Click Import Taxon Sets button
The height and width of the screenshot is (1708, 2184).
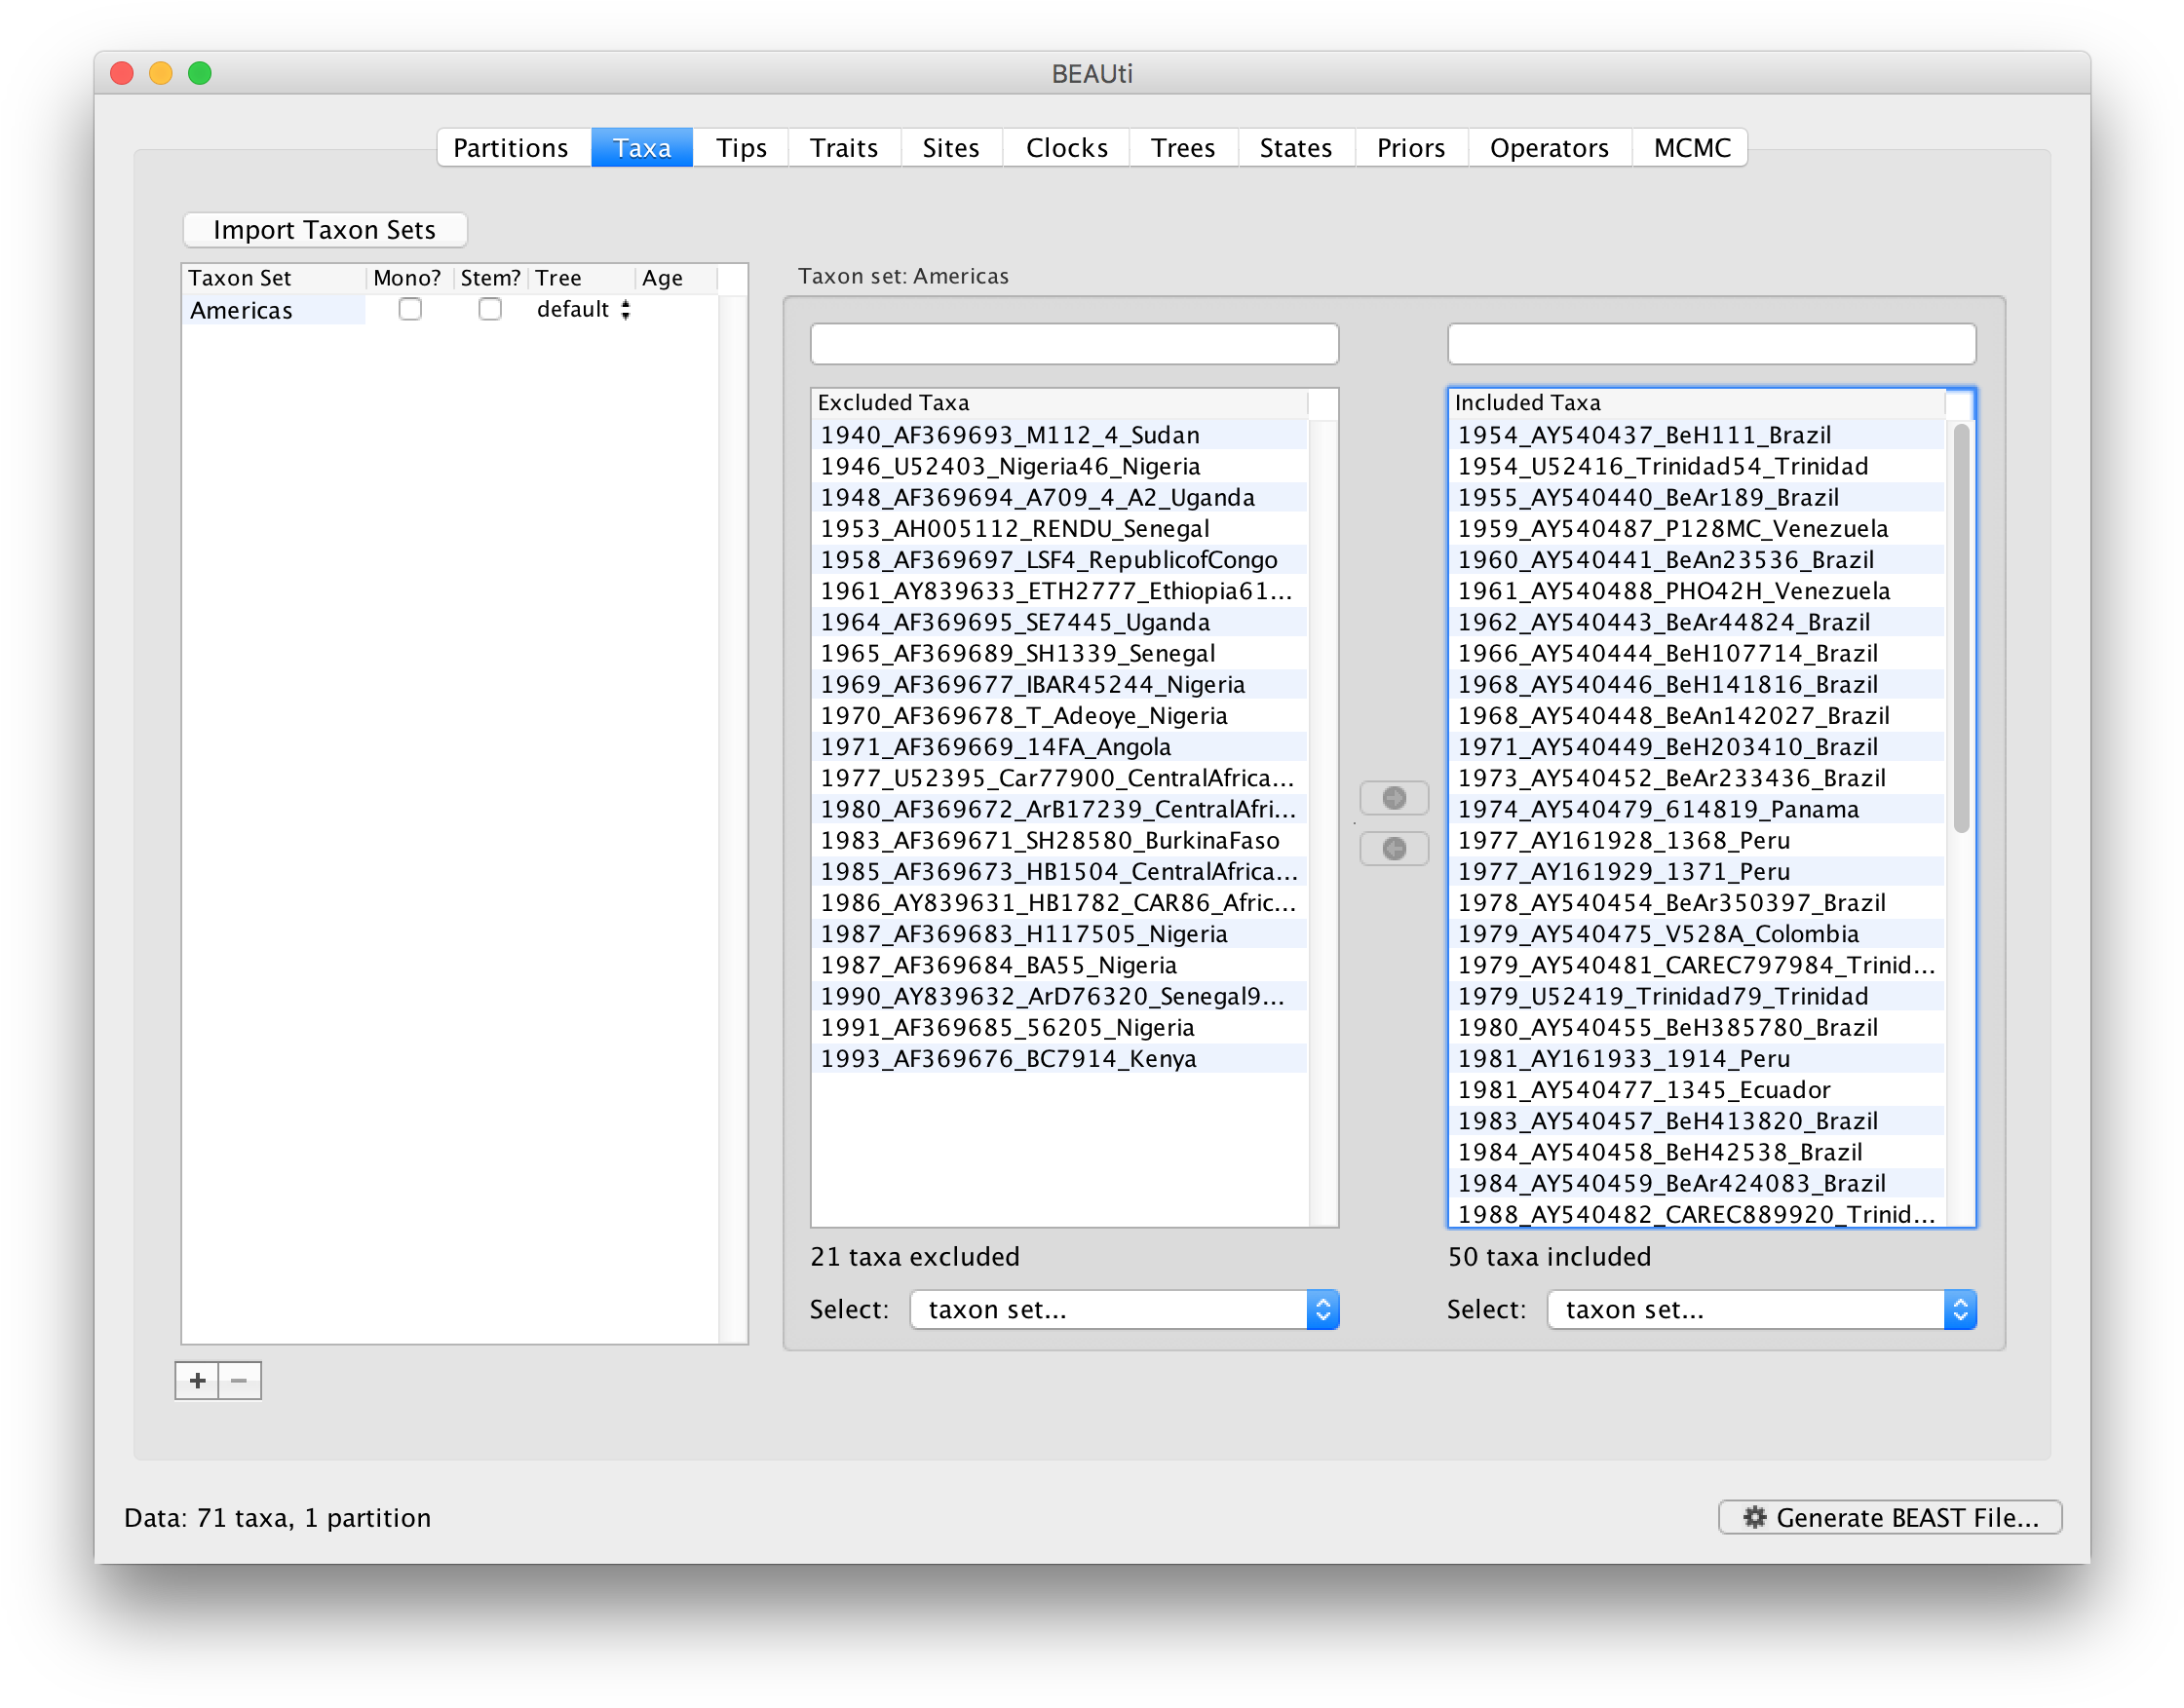click(325, 230)
